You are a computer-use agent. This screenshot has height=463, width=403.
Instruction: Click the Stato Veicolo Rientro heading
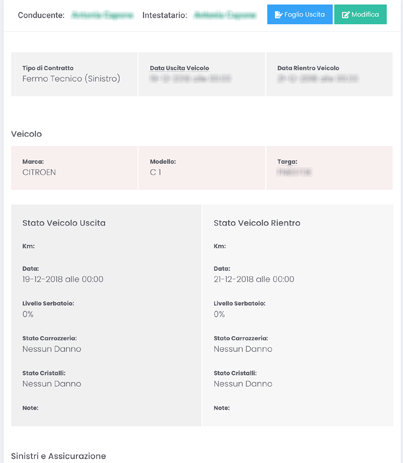point(257,223)
